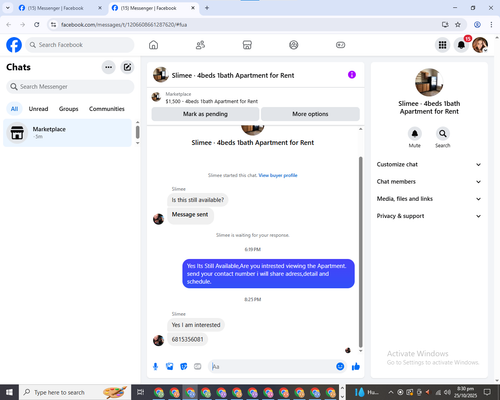Open conversation information purple icon
Image resolution: width=500 pixels, height=400 pixels.
352,75
